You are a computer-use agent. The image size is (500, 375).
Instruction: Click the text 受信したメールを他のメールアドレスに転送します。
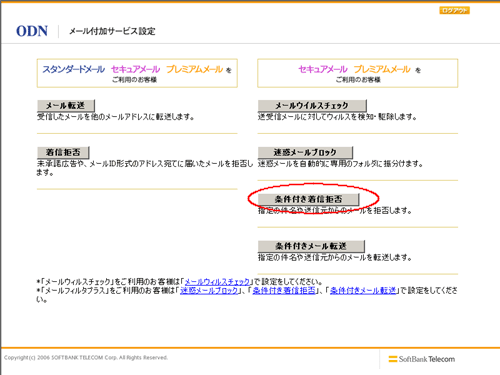[x=115, y=117]
